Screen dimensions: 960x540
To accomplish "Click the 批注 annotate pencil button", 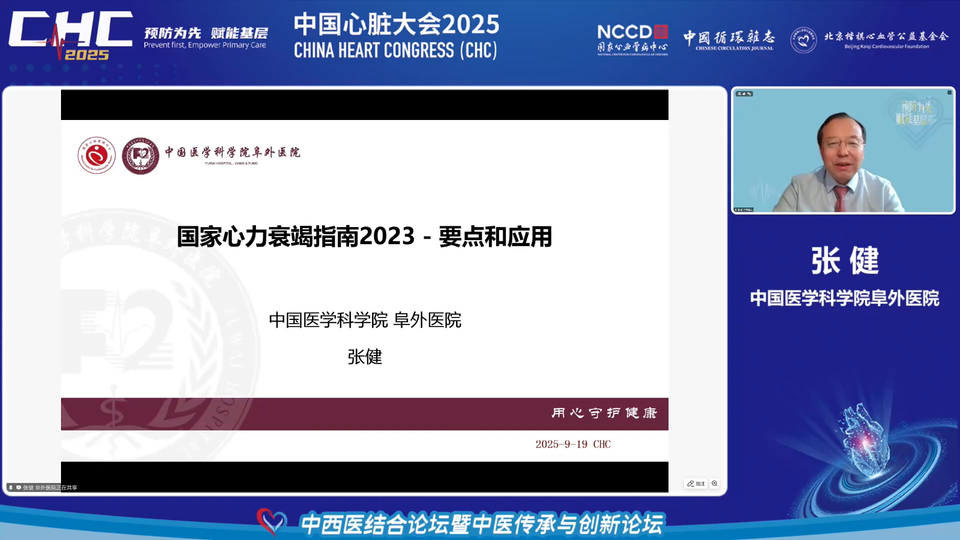I will [696, 484].
